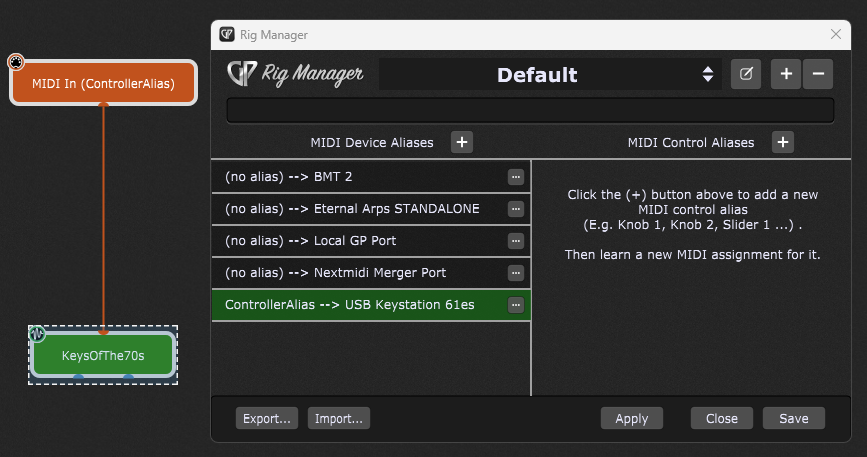
Task: Open options for Nextmidi Merger Port
Action: 516,273
